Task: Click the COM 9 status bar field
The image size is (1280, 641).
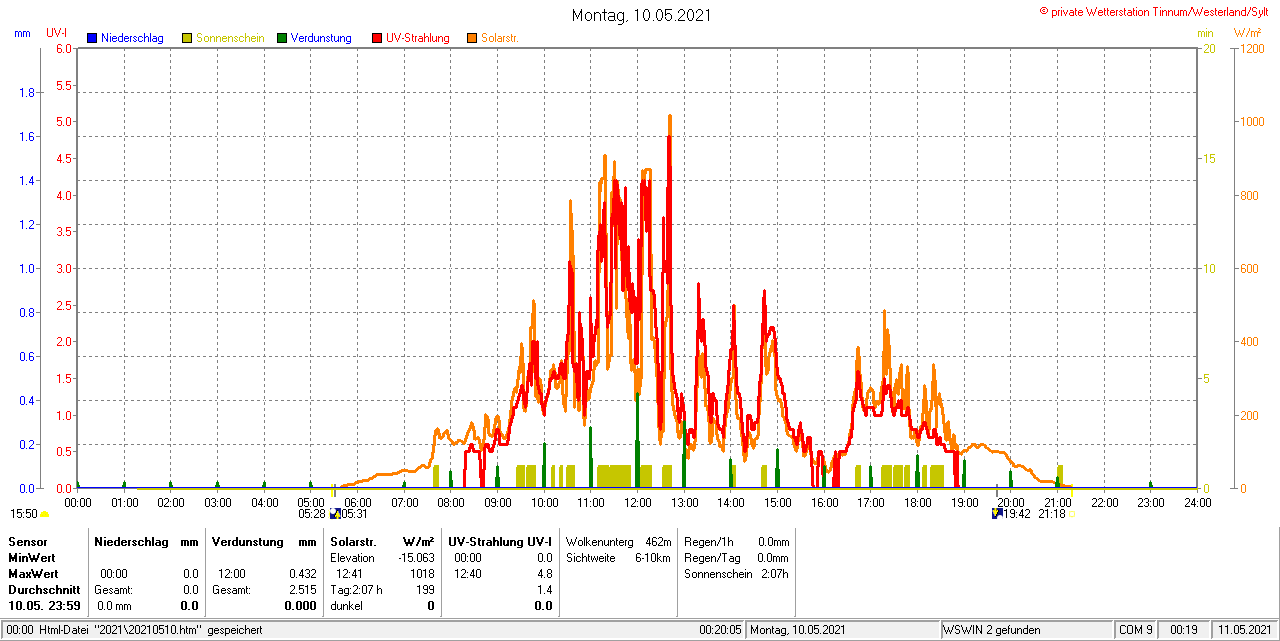Action: (1136, 630)
